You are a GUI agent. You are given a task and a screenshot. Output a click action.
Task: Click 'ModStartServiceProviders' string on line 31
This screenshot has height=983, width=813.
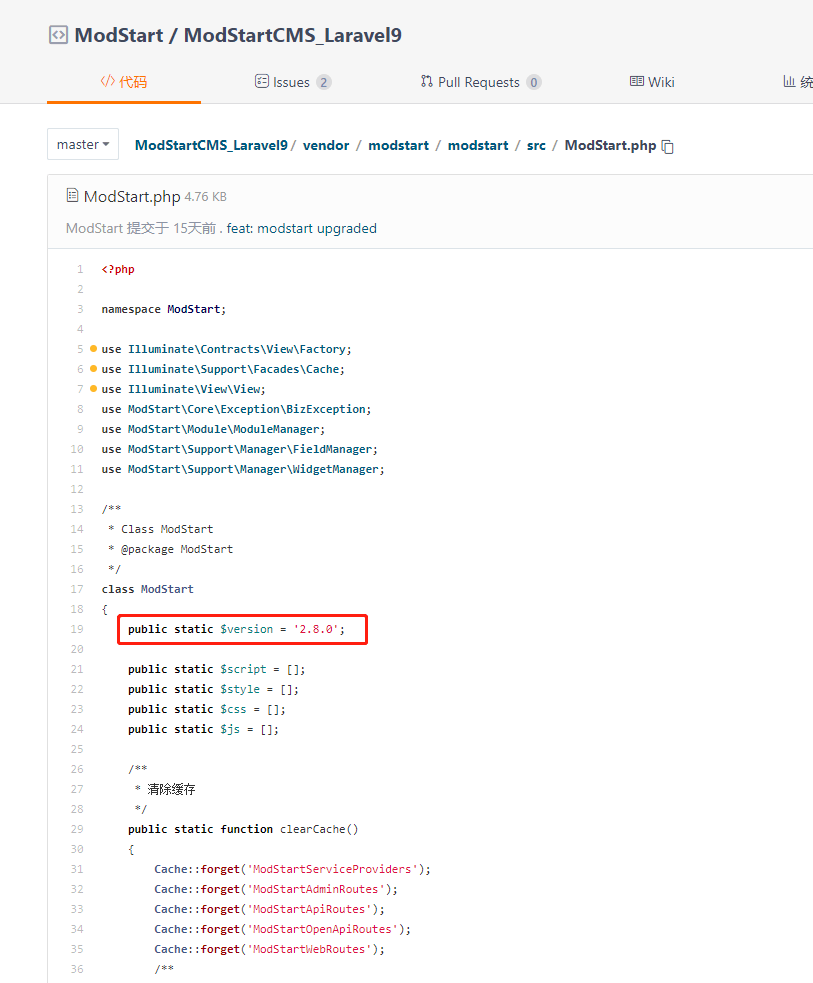(x=332, y=869)
